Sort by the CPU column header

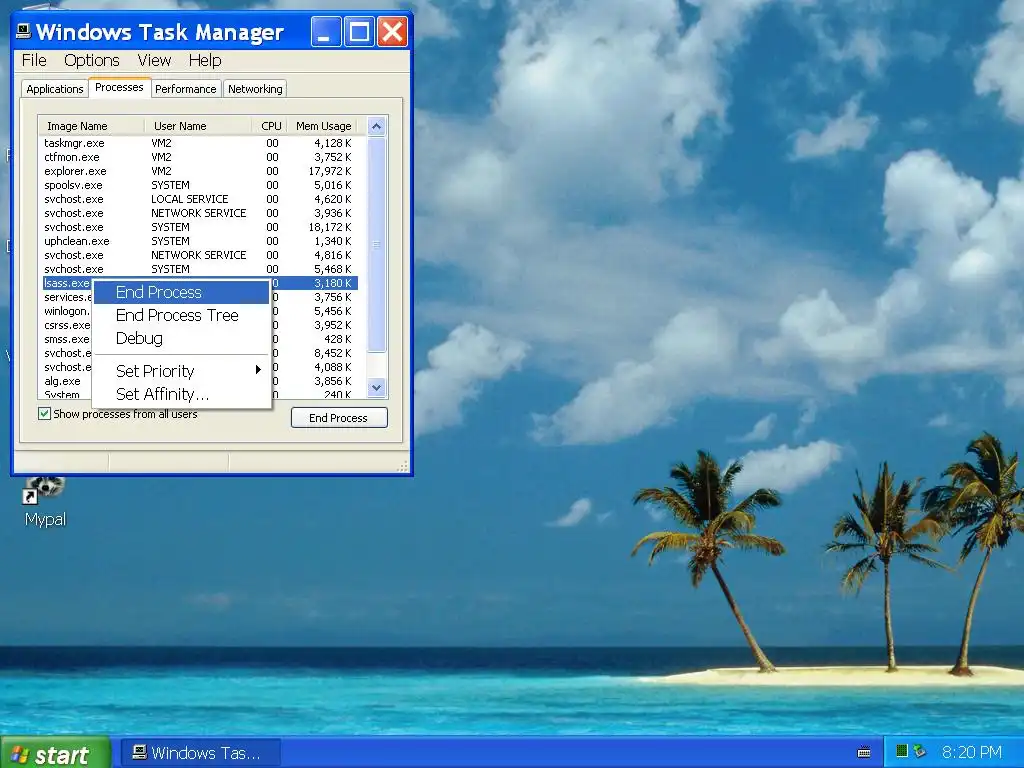click(271, 126)
